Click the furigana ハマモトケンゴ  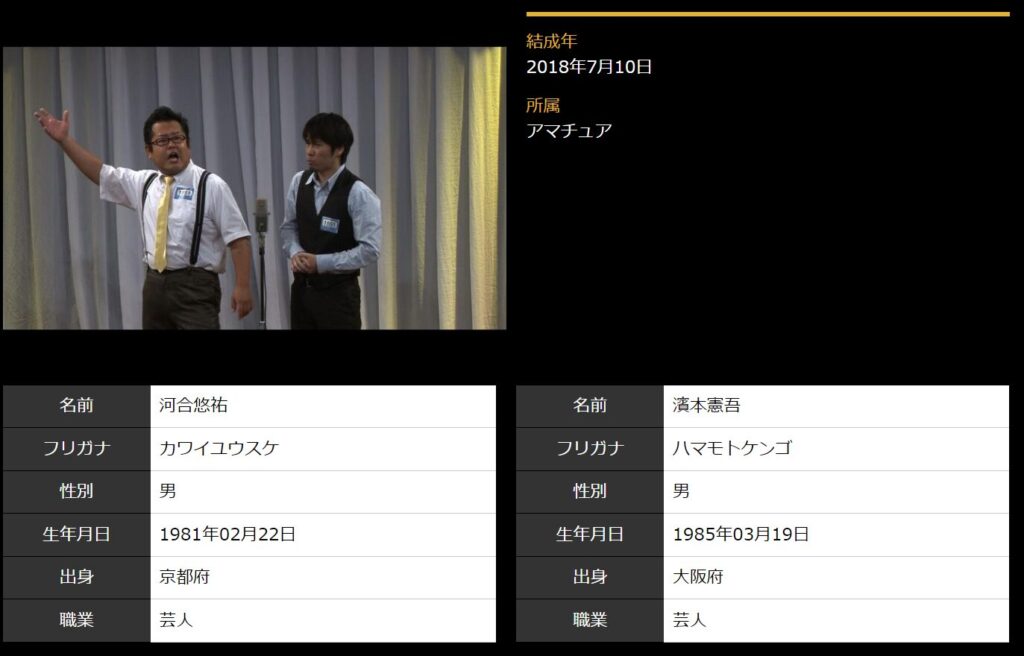point(732,449)
